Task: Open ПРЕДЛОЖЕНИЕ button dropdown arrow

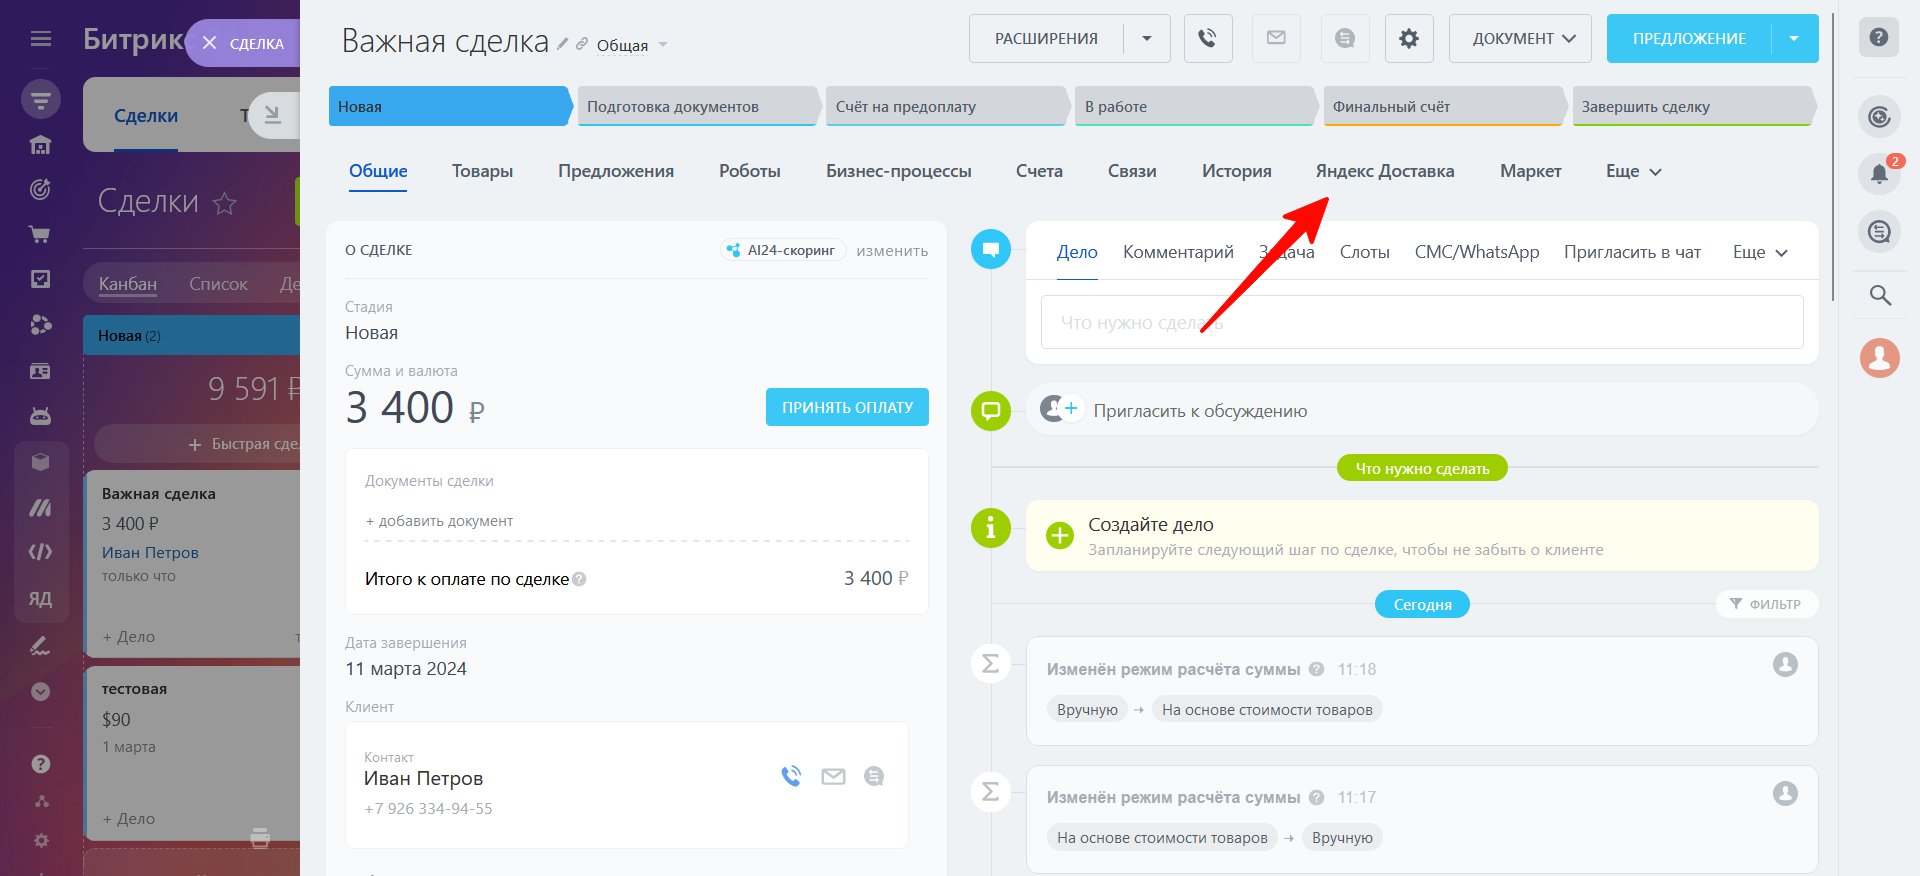Action: 1794,39
